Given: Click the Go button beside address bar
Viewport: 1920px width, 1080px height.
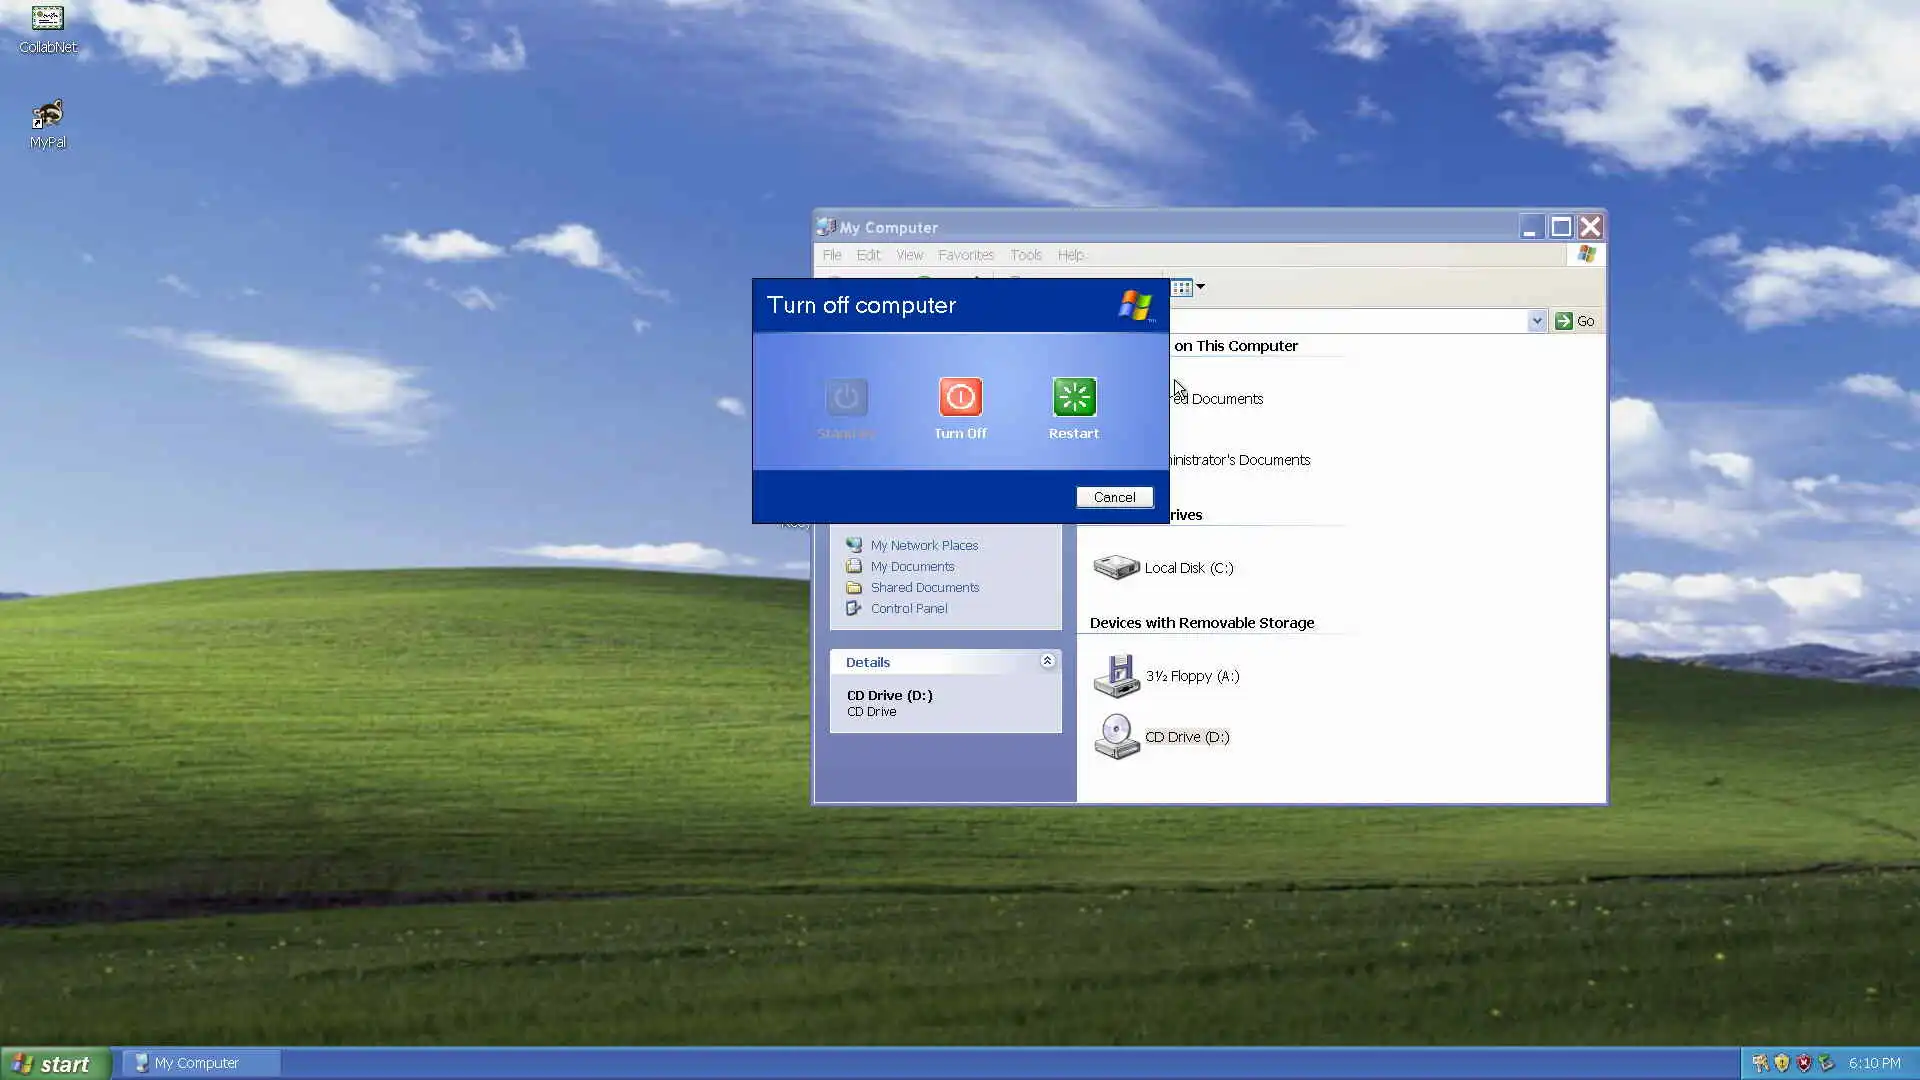Looking at the screenshot, I should point(1575,321).
